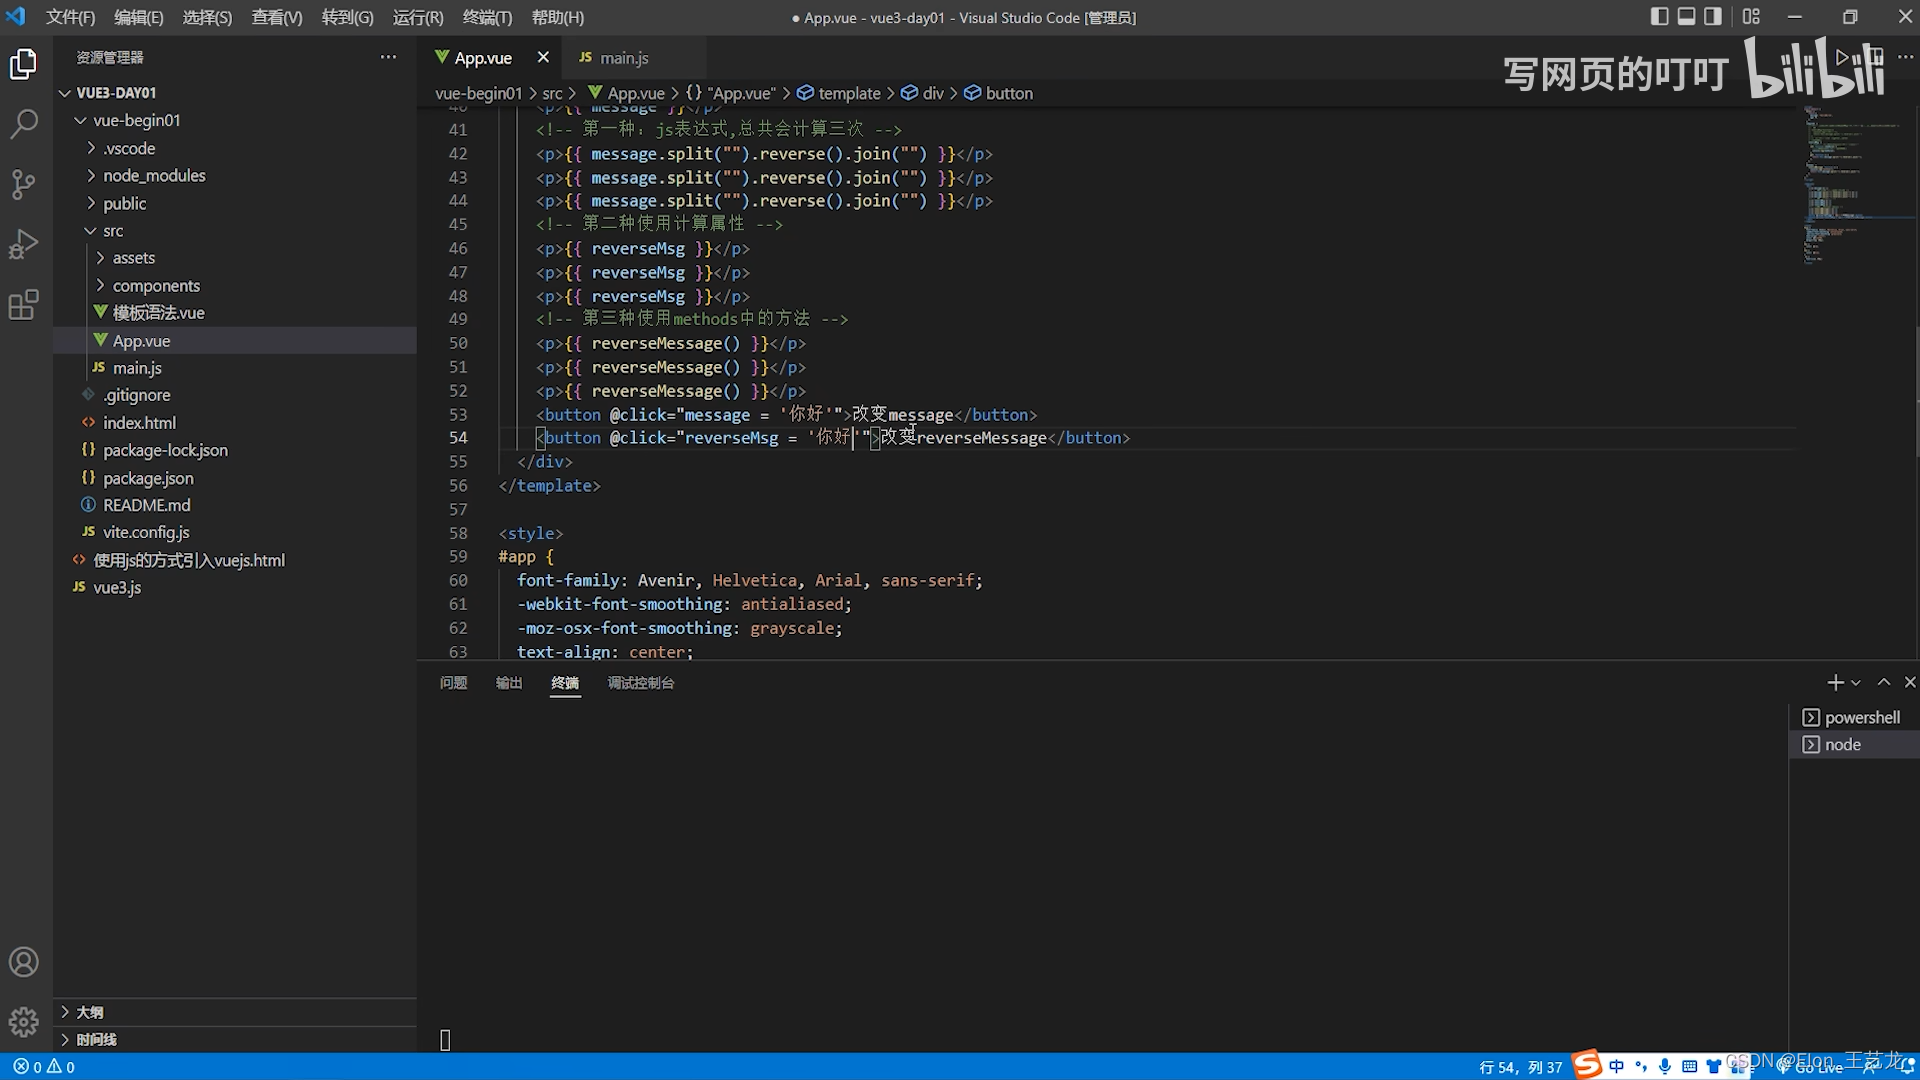1920x1080 pixels.
Task: Open the Search view in activity bar
Action: pos(23,124)
